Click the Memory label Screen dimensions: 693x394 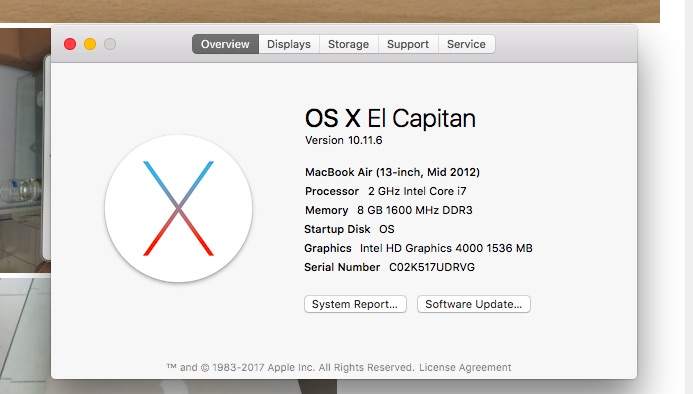[327, 210]
